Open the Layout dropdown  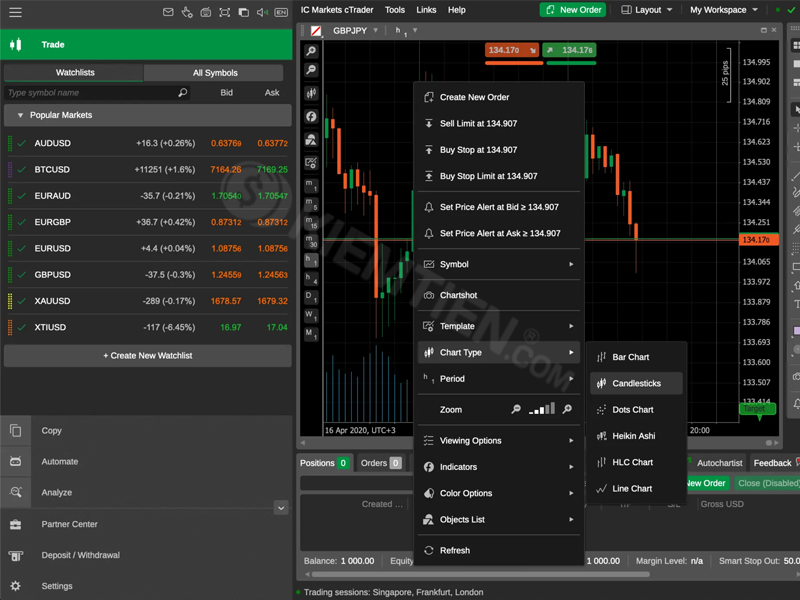(x=646, y=10)
